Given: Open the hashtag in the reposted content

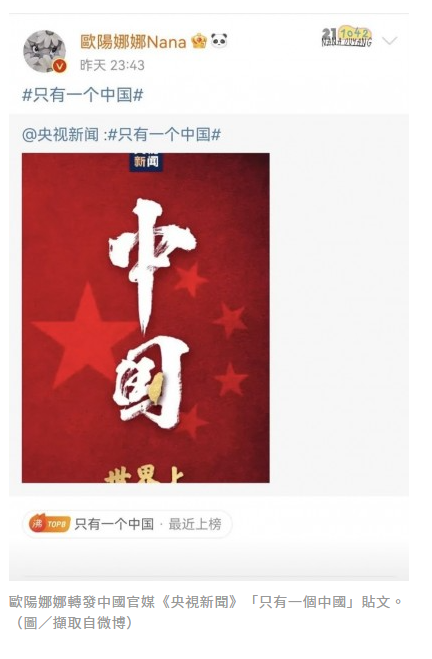Looking at the screenshot, I should pos(164,134).
